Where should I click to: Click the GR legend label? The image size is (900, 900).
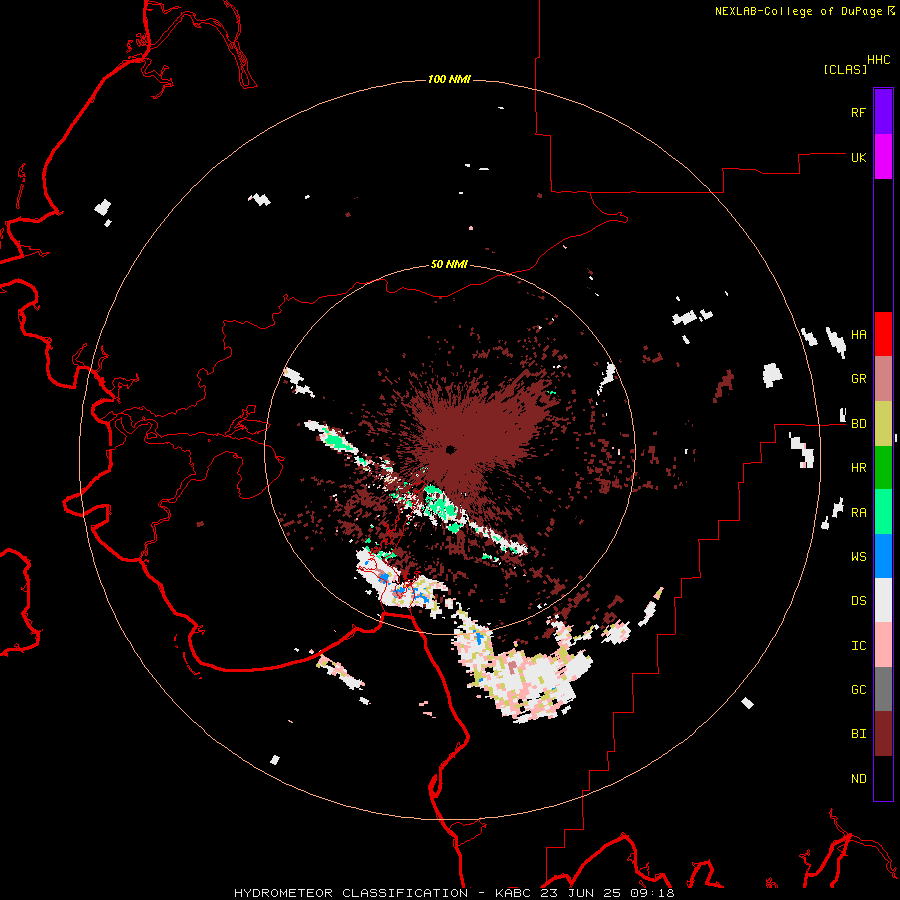859,379
